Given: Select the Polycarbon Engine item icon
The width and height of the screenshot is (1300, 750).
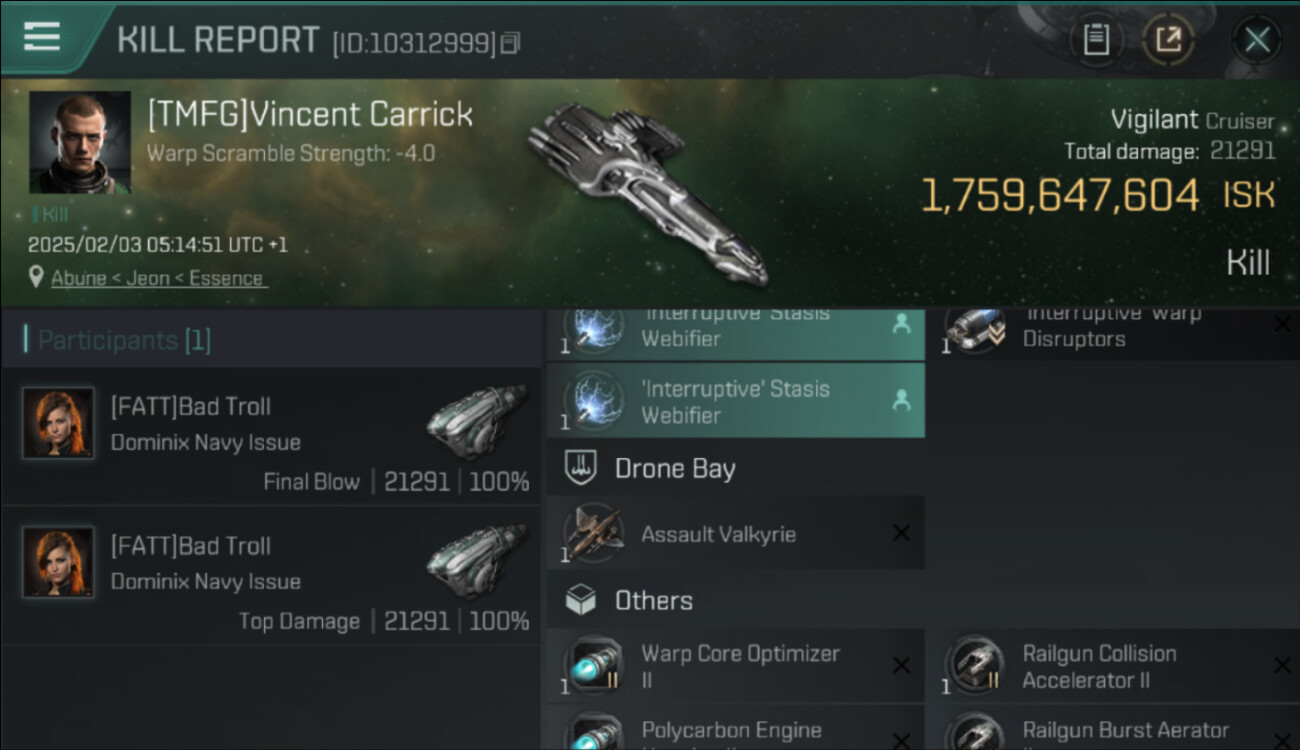Looking at the screenshot, I should click(593, 731).
